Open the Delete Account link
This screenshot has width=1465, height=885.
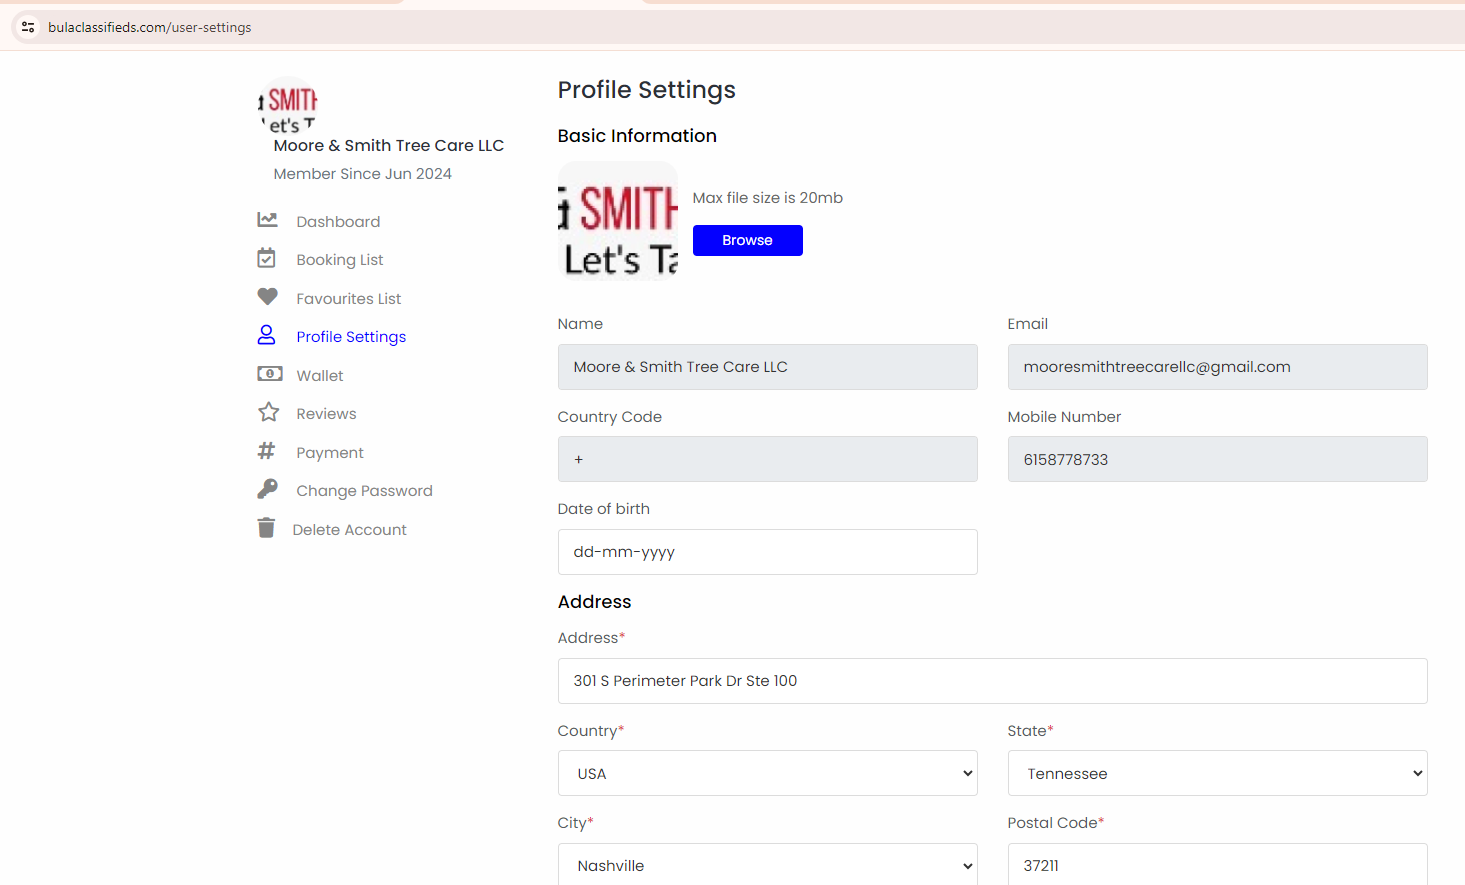coord(349,530)
